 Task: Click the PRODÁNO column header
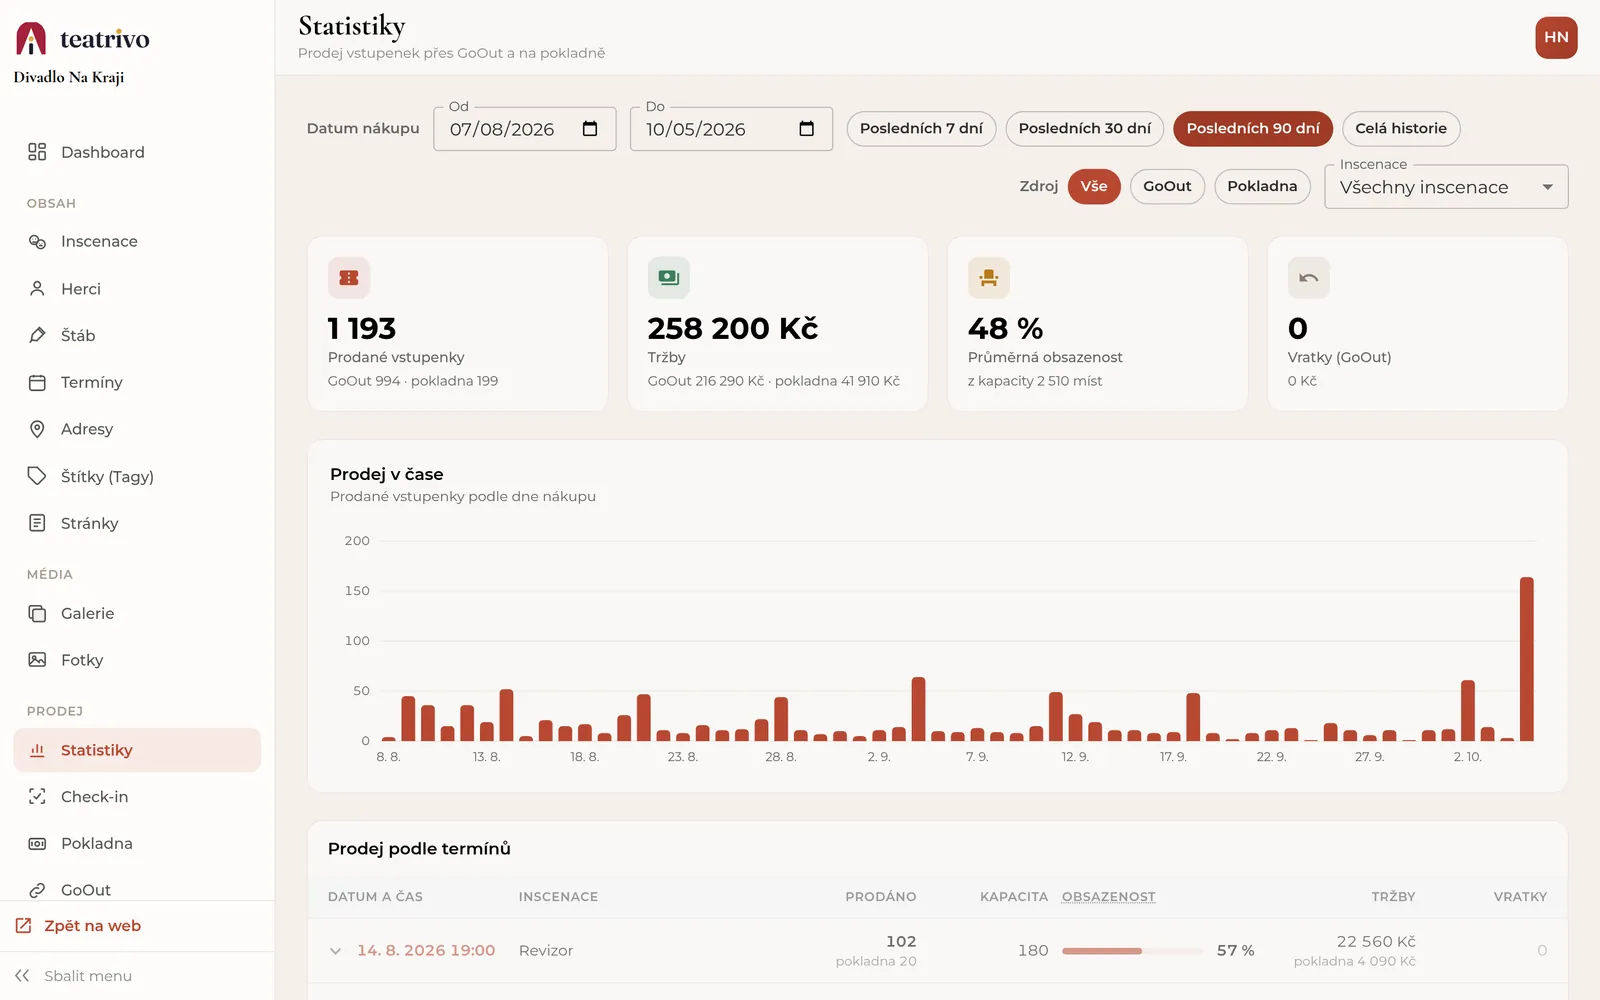(x=880, y=897)
